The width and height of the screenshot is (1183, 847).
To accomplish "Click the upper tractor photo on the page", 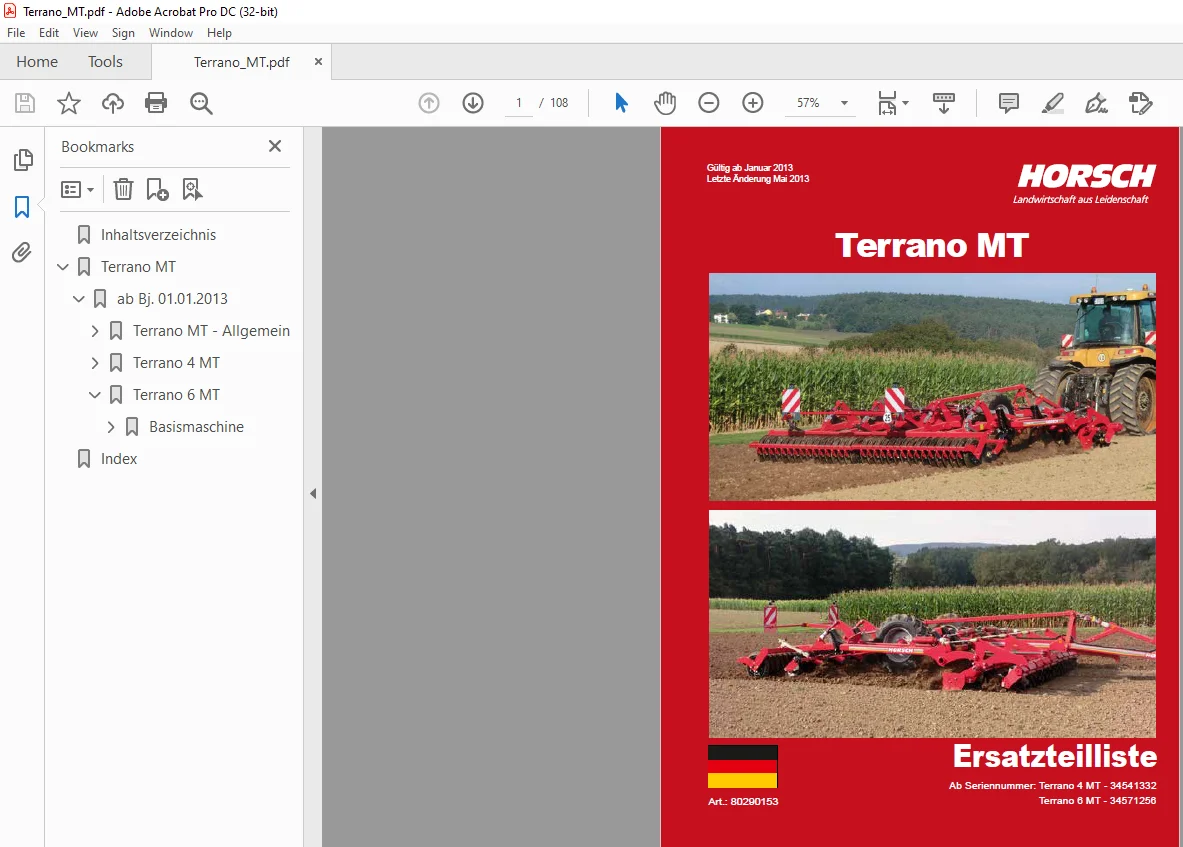I will tap(932, 387).
